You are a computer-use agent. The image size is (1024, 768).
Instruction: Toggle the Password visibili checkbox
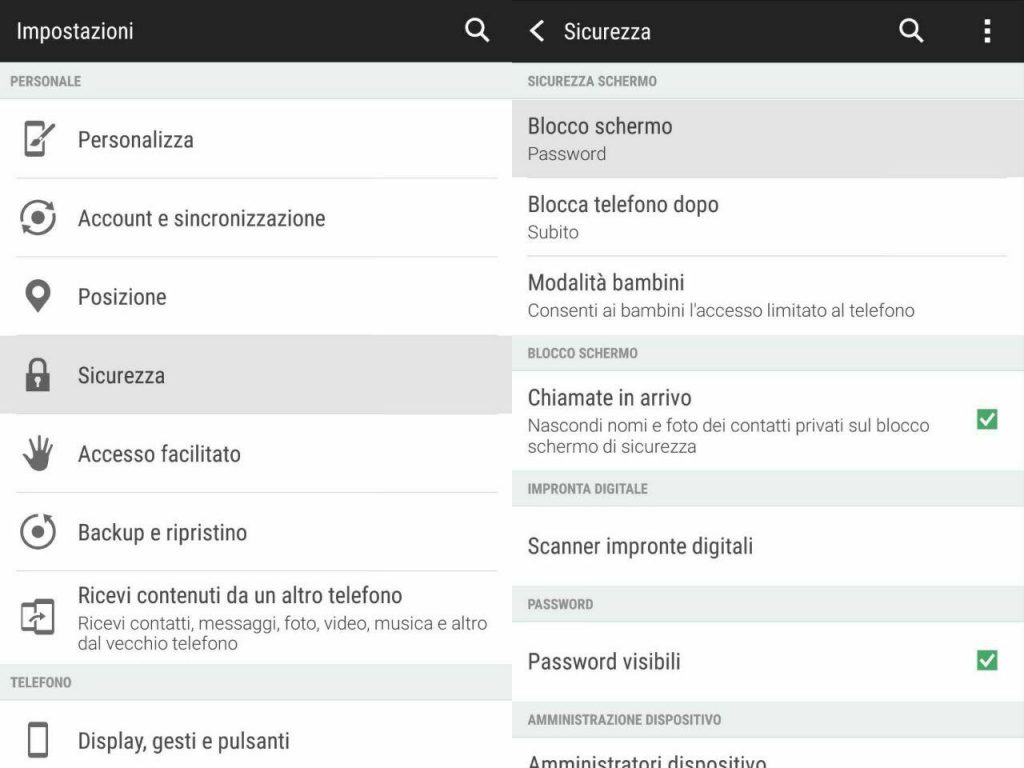pos(987,660)
